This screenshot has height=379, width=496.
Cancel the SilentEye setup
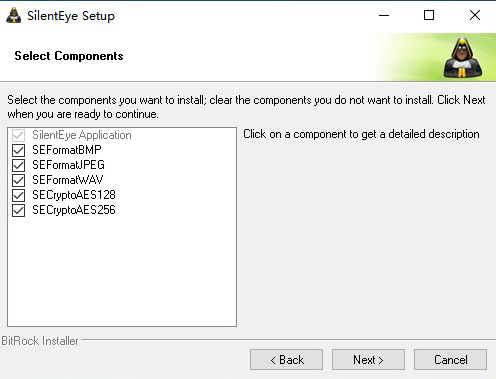tap(450, 360)
